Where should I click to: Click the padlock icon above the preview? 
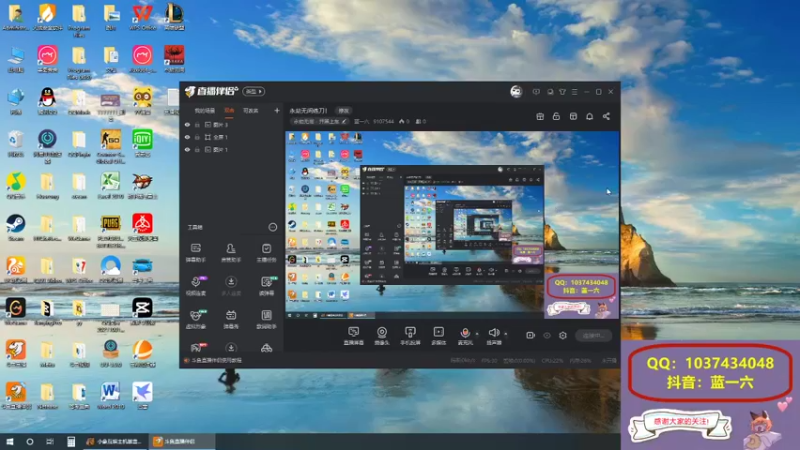(x=556, y=116)
